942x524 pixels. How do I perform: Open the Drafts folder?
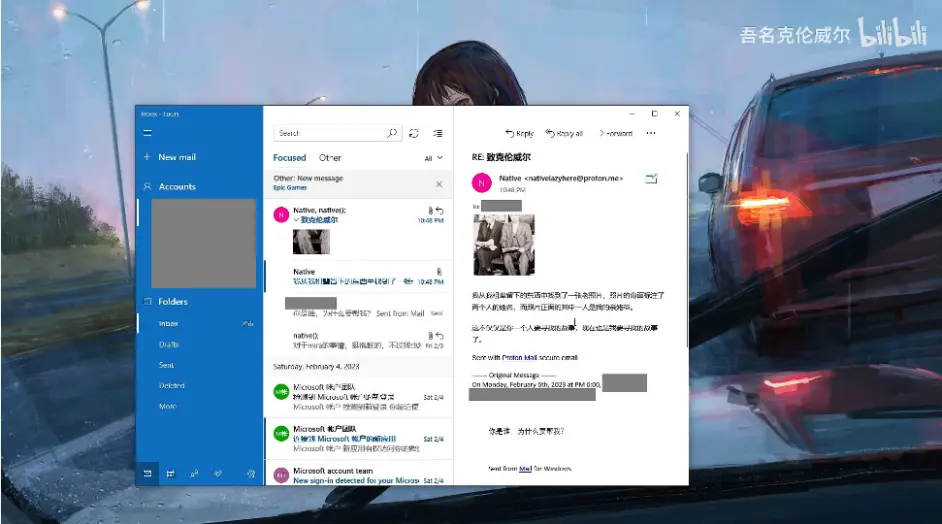point(168,345)
